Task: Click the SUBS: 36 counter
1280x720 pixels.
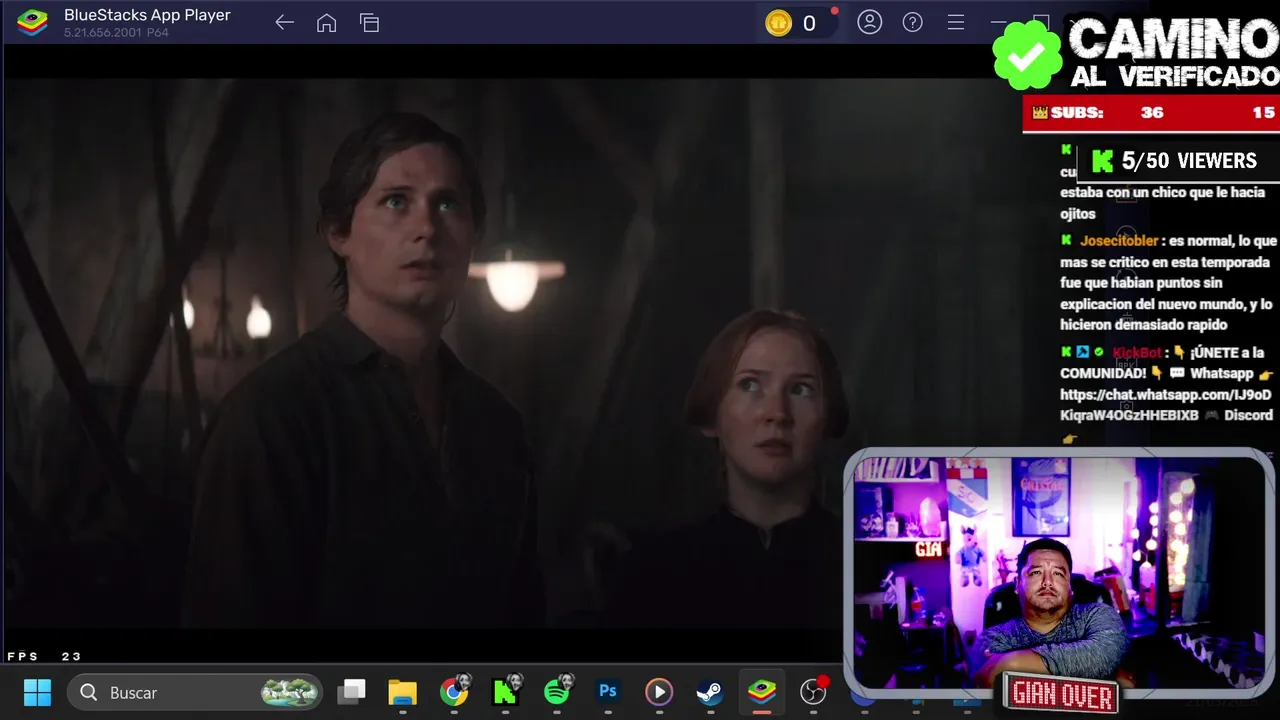Action: tap(1099, 113)
